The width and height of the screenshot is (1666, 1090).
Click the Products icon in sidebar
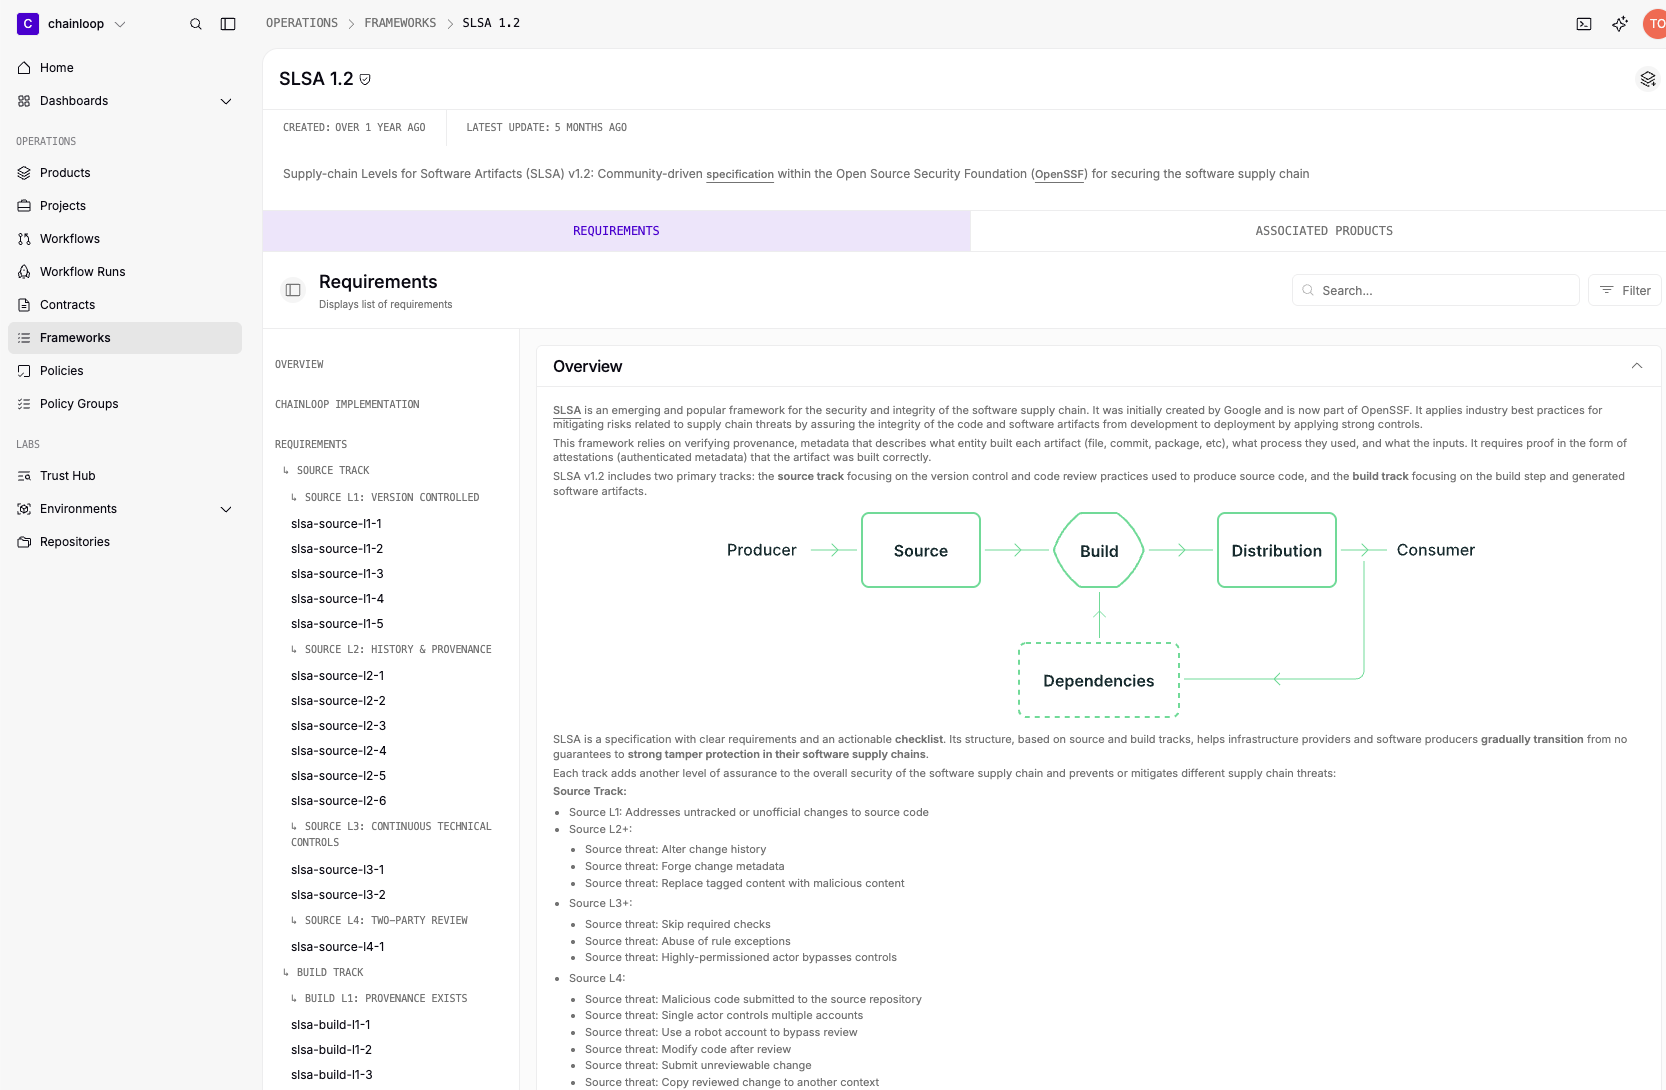pos(24,173)
